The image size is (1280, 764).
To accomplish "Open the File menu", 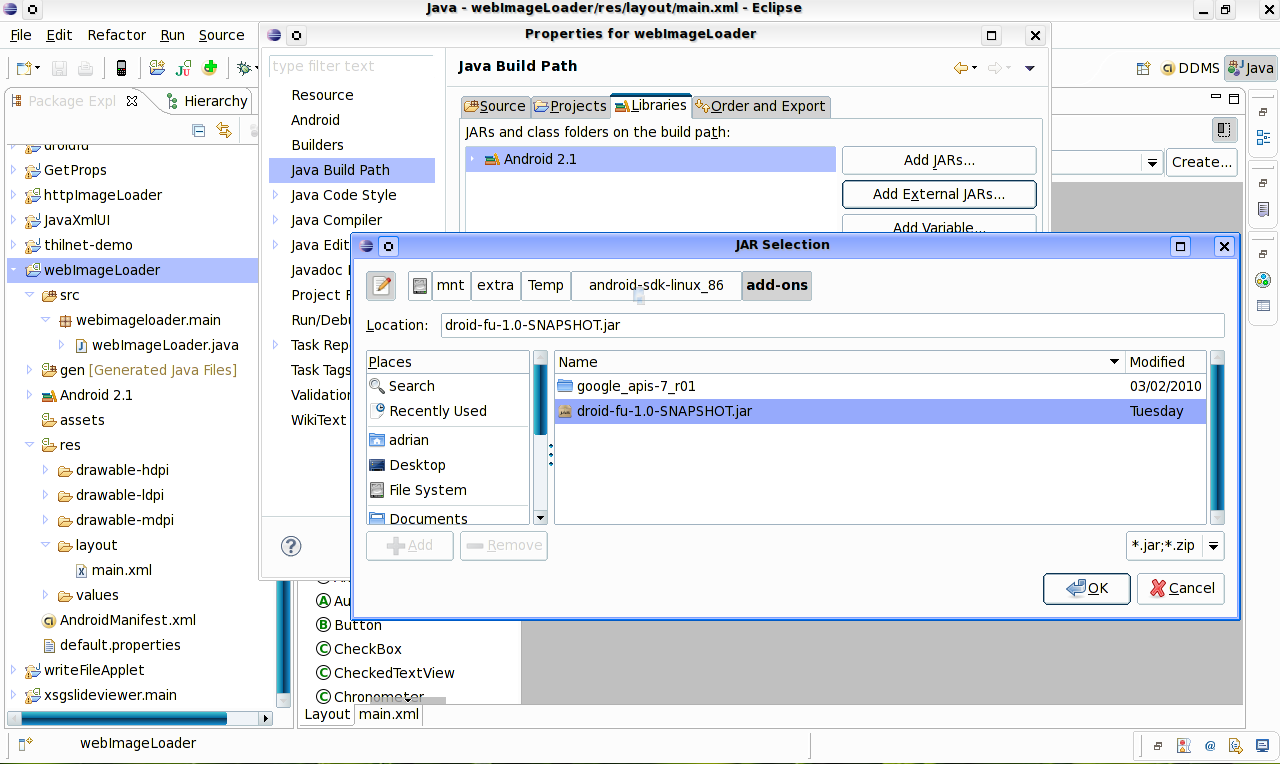I will pos(21,35).
